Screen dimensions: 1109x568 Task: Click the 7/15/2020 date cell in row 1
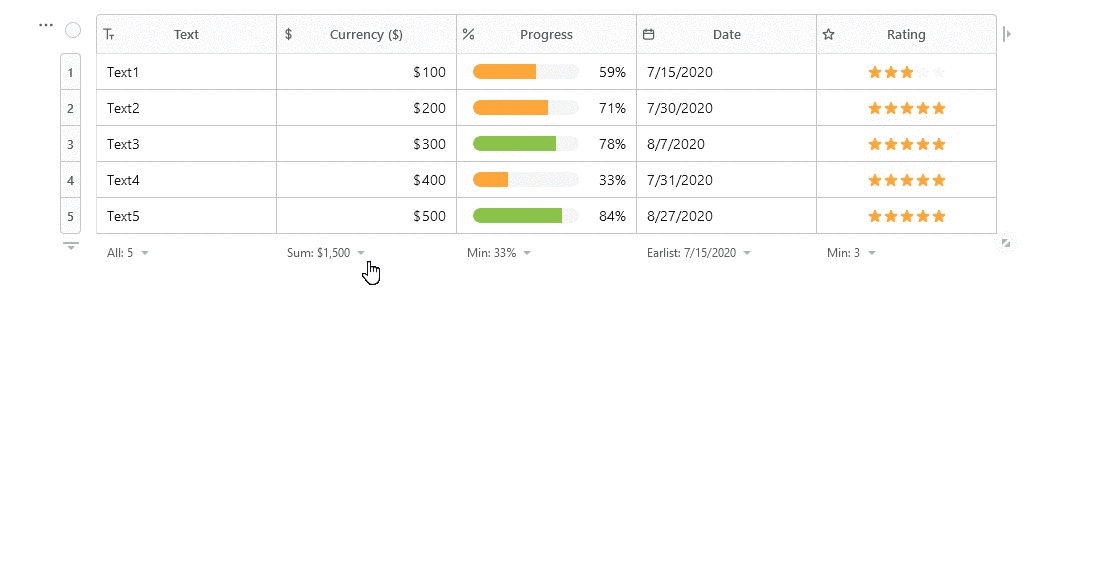(726, 72)
